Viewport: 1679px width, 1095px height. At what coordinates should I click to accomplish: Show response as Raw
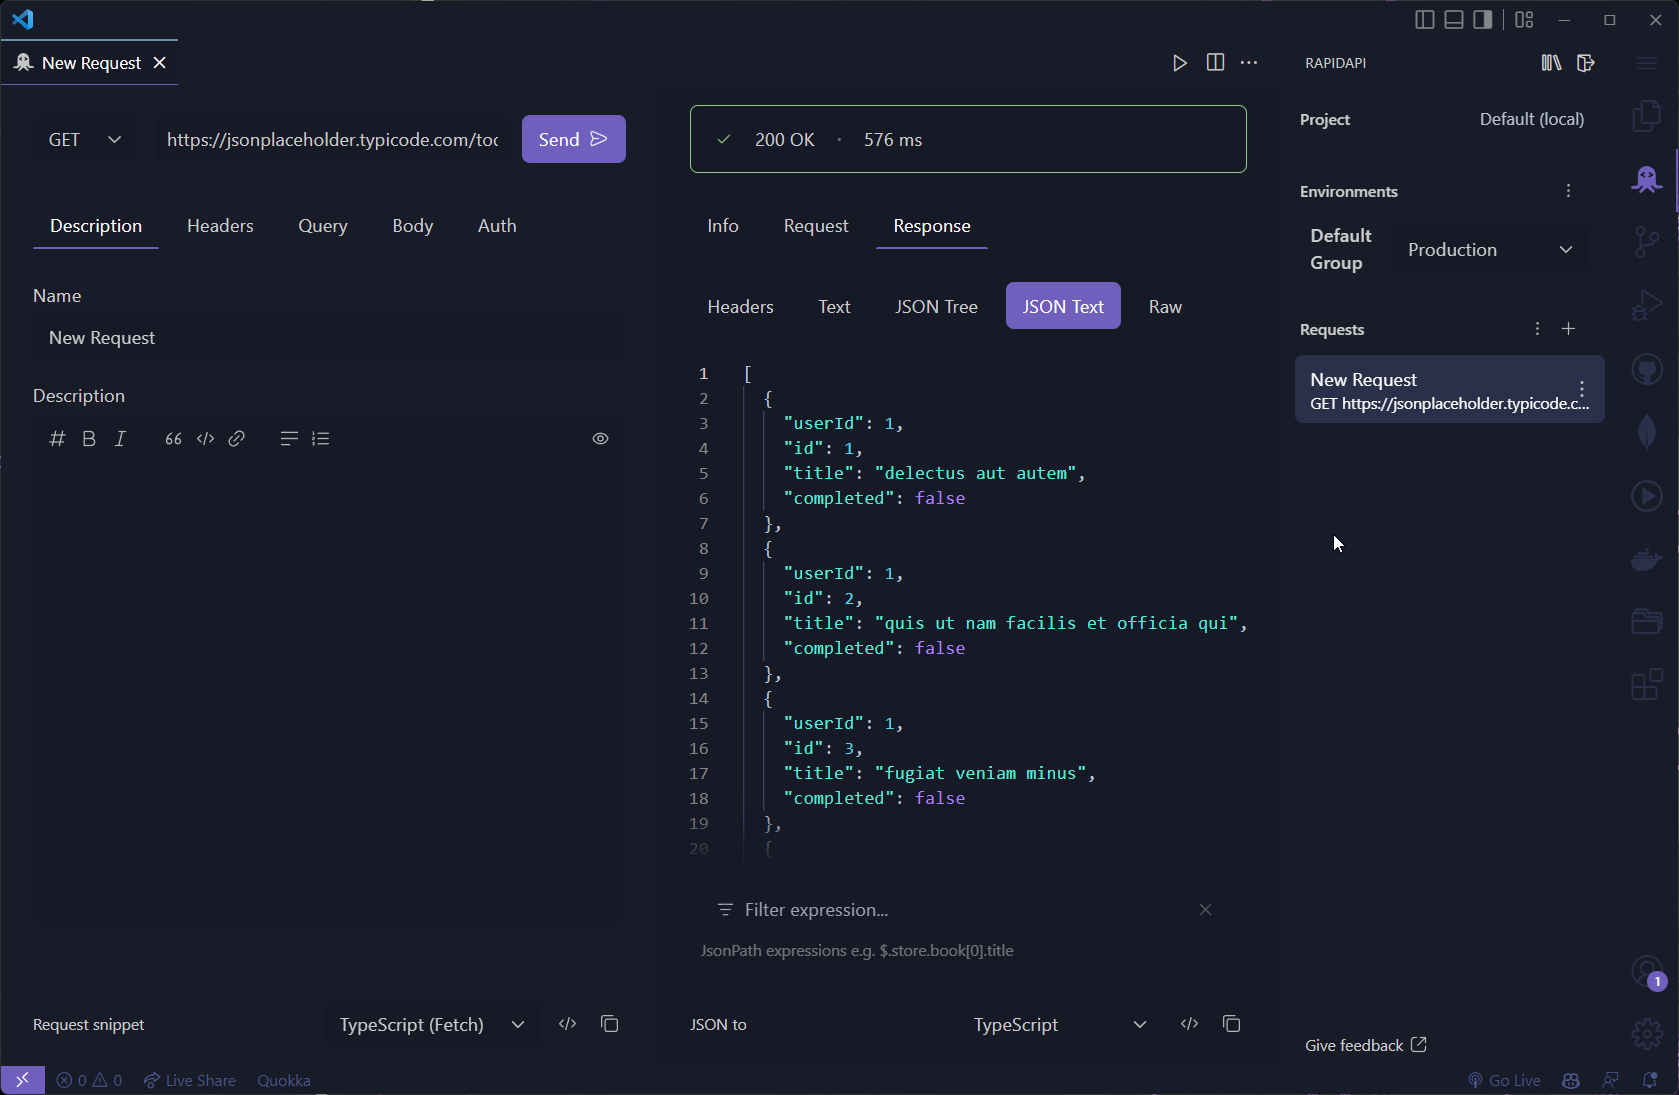(x=1165, y=307)
